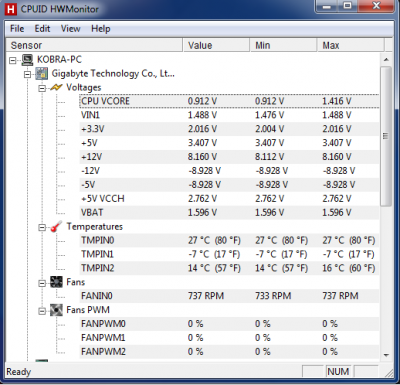
Task: Open the Help menu
Action: 101,29
